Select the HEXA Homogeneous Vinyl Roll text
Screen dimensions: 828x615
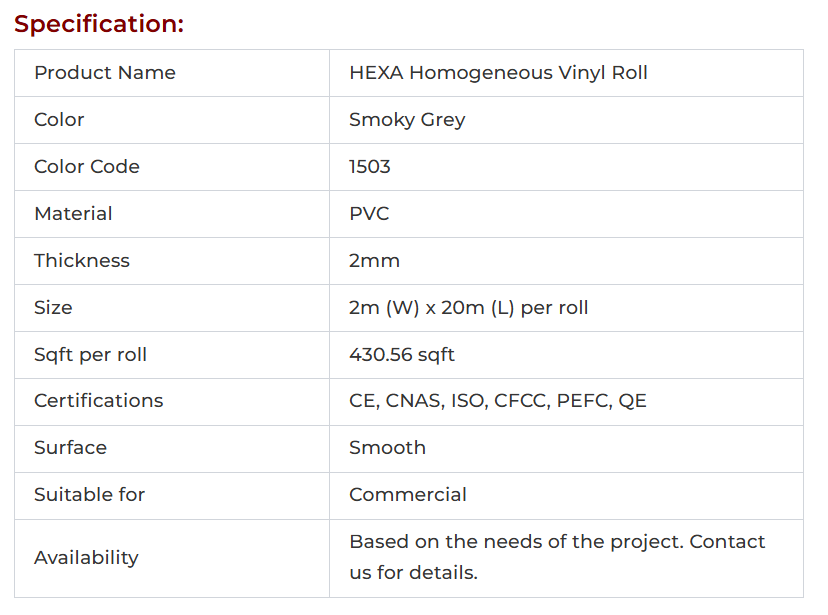click(498, 73)
